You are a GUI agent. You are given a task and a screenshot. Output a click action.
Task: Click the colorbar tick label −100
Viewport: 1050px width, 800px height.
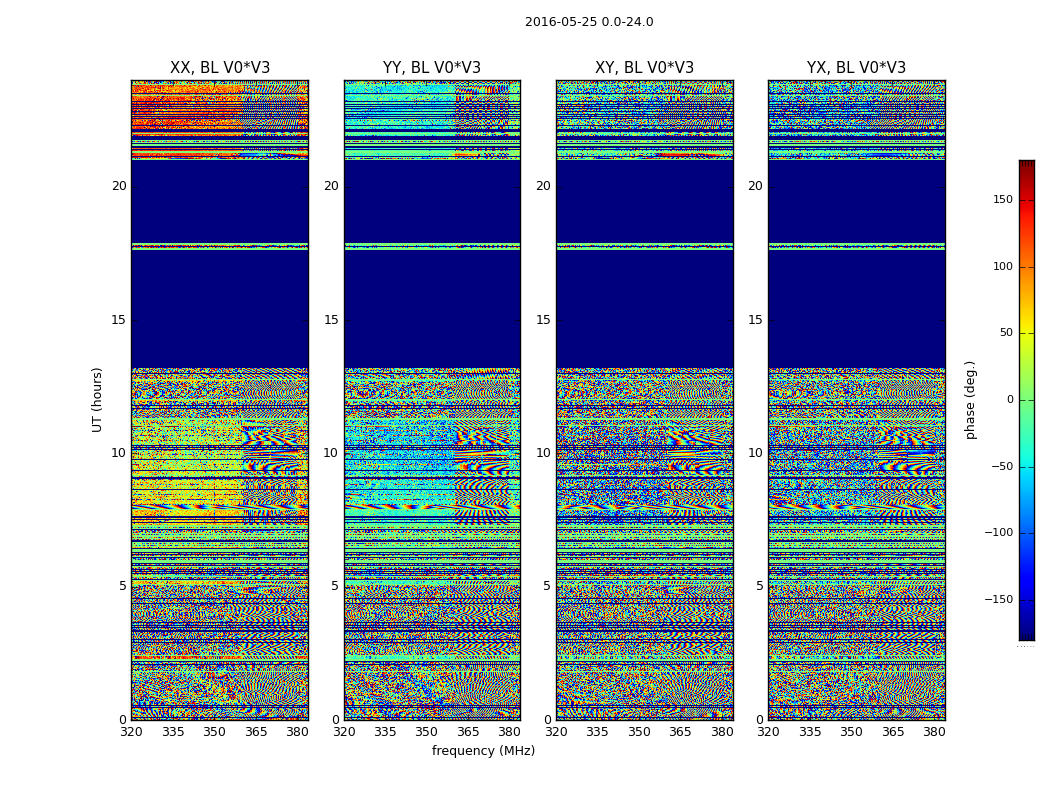pos(1000,533)
